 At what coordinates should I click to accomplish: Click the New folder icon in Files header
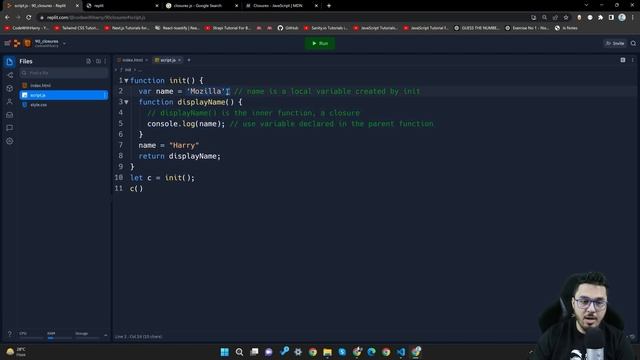point(98,61)
